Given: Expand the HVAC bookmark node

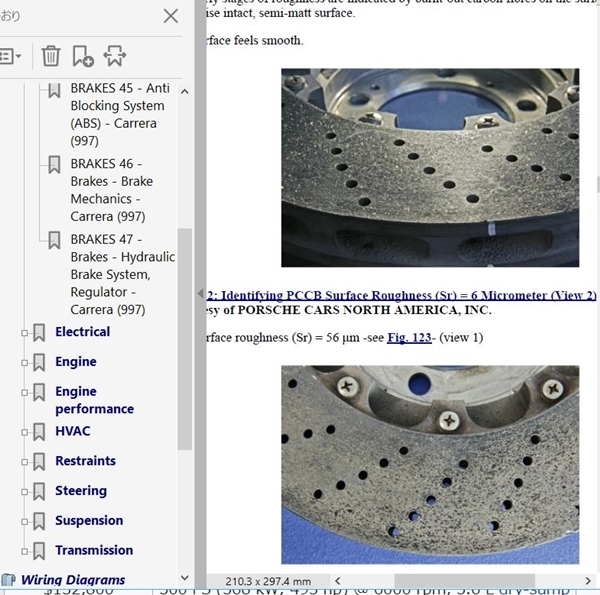Looking at the screenshot, I should tap(24, 432).
